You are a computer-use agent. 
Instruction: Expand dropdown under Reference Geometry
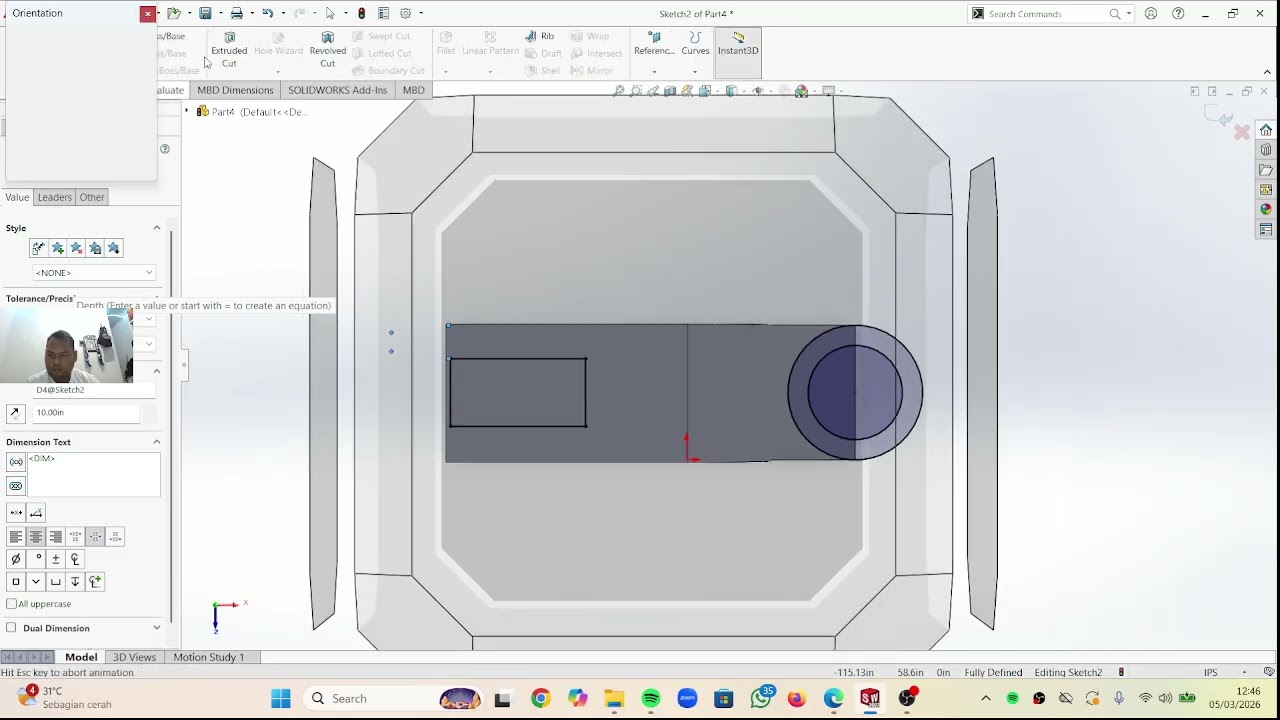pos(654,71)
